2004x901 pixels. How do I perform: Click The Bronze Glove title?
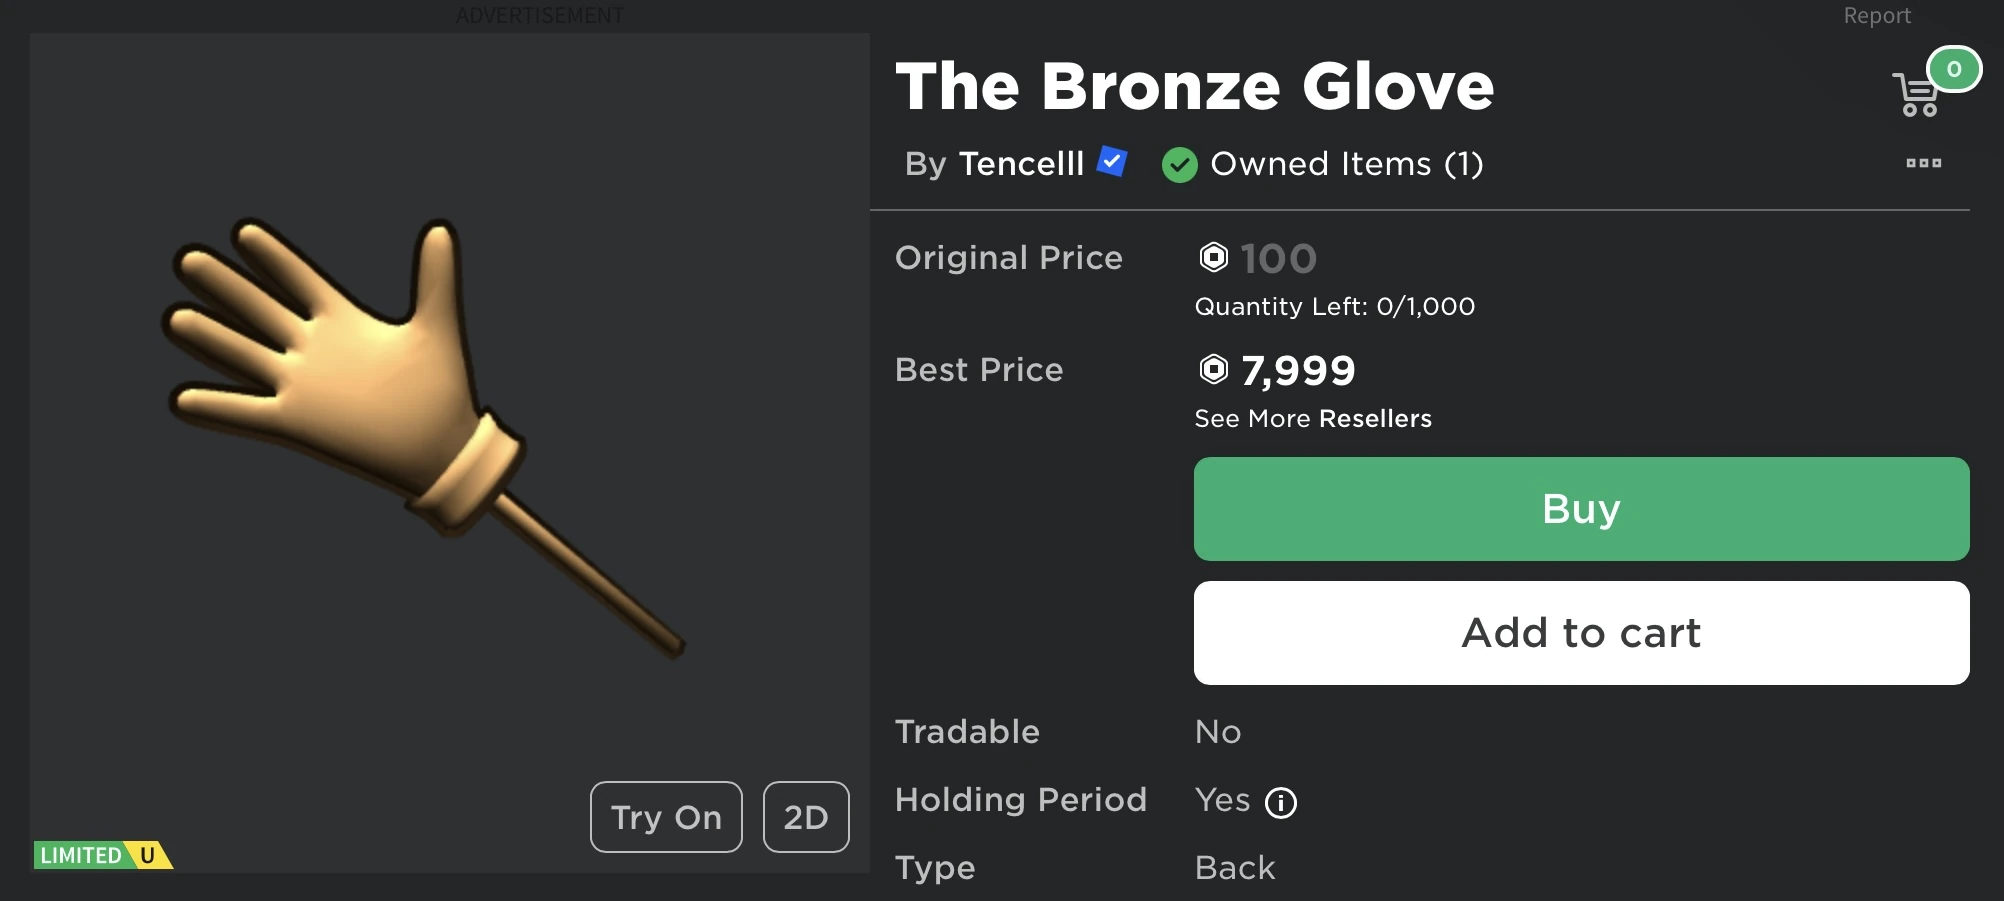point(1194,85)
